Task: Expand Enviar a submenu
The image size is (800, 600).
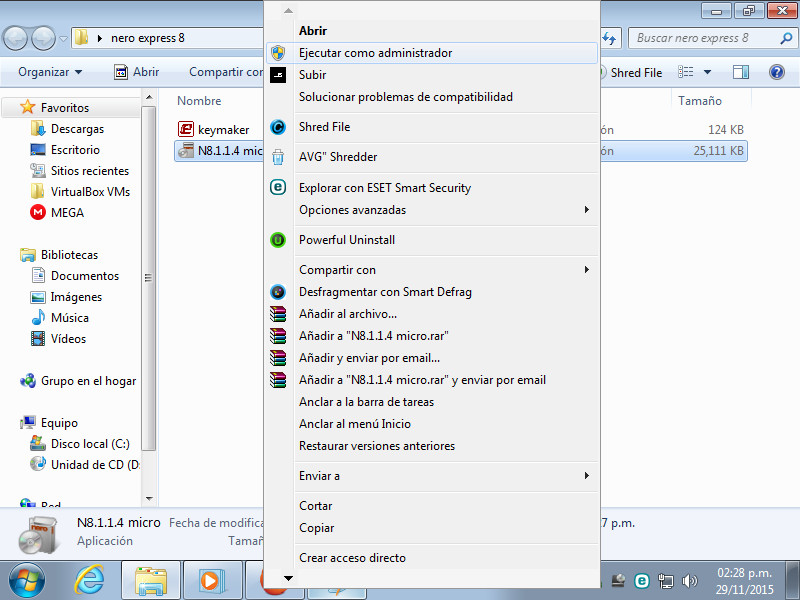Action: (431, 476)
